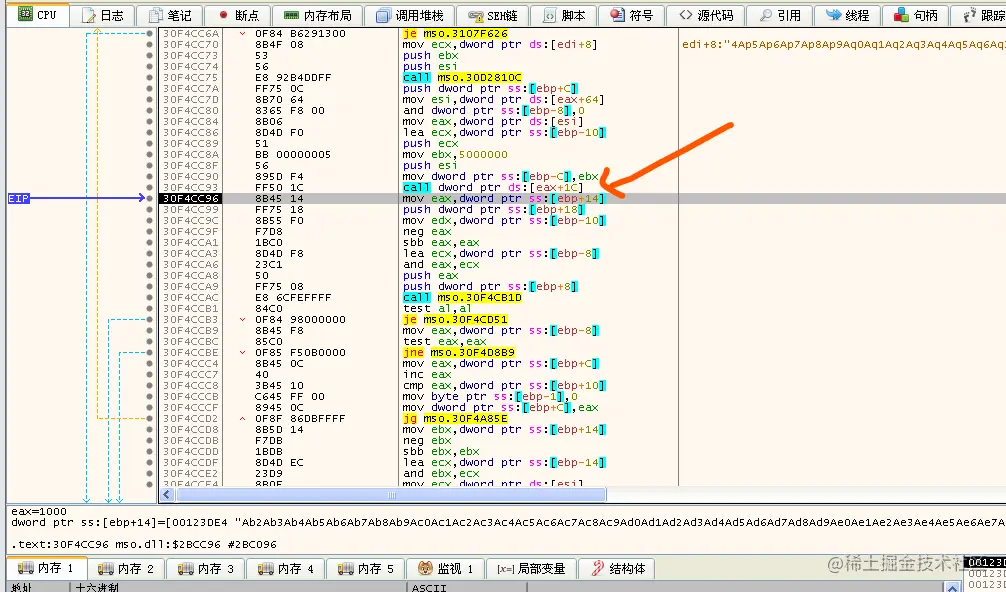Viewport: 1006px width, 592px height.
Task: Toggle breakpoint dot at address 30F4CC75
Action: tap(149, 78)
